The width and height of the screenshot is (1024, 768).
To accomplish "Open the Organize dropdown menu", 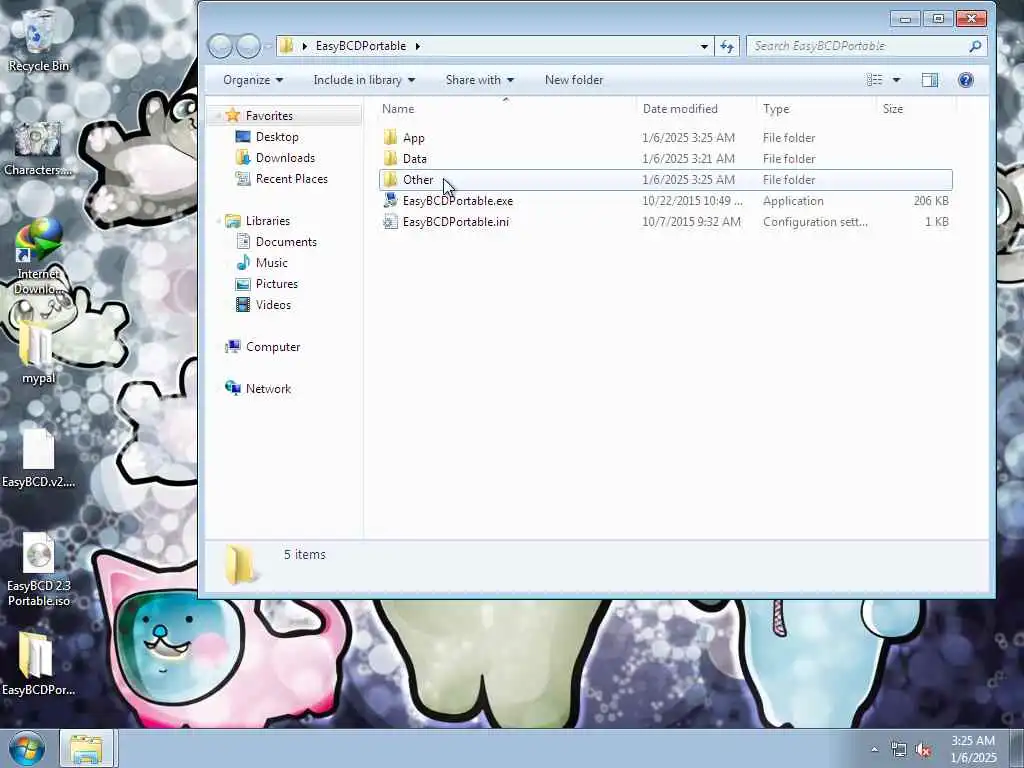I will pos(253,80).
